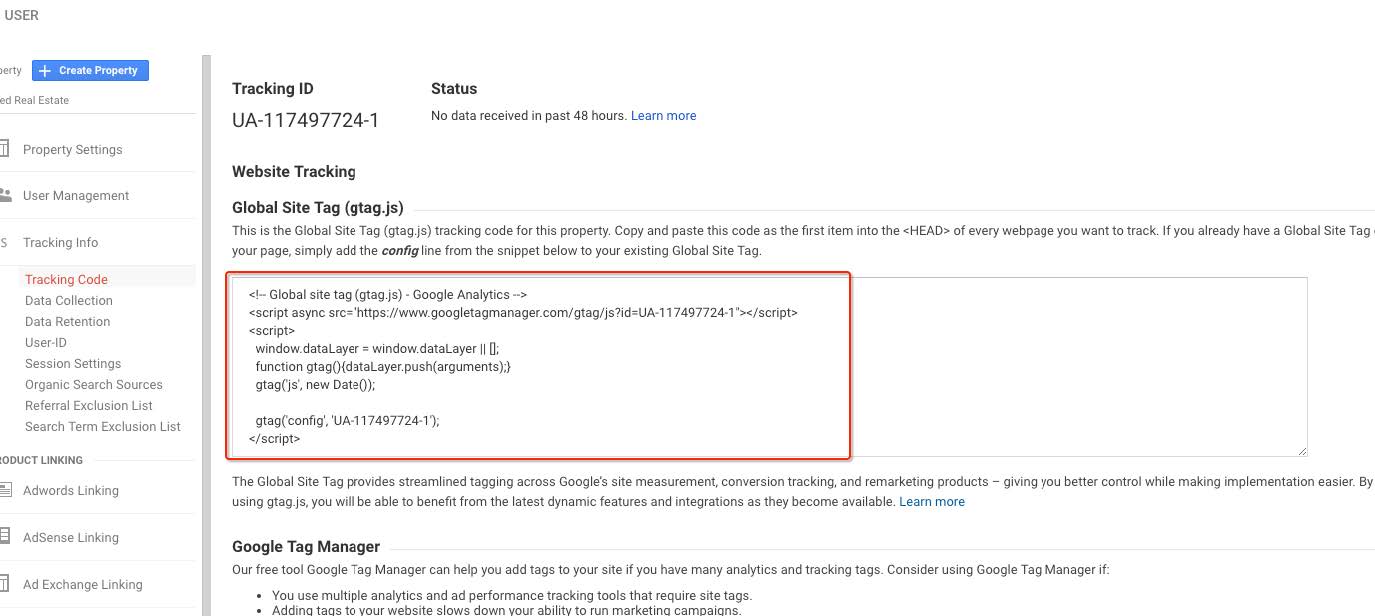Screen dimensions: 1375x616
Task: Go to User-ID settings
Action: coord(46,342)
